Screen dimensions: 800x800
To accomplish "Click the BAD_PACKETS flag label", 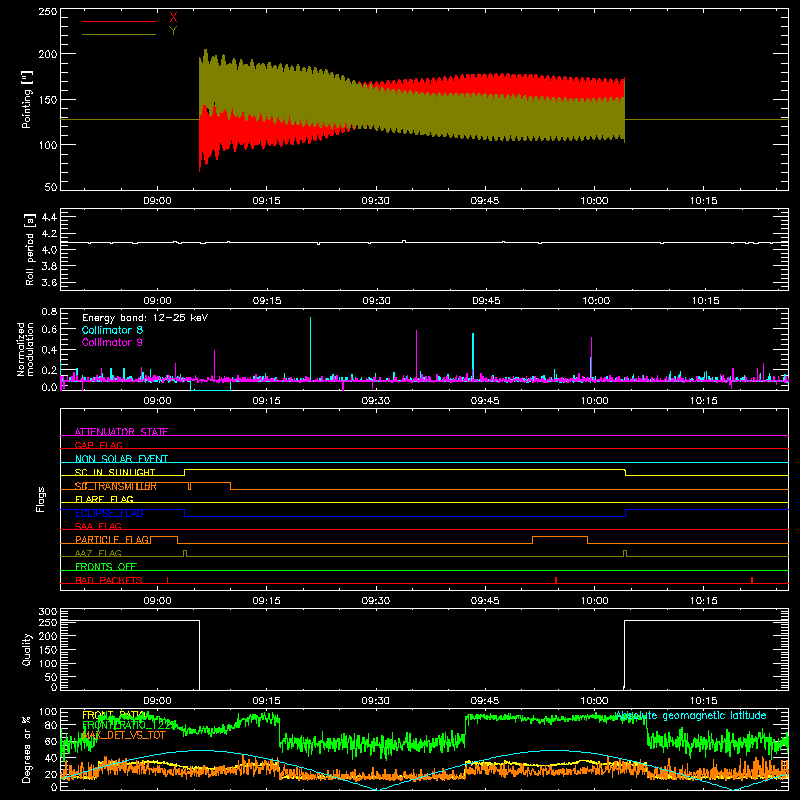I will pos(109,580).
